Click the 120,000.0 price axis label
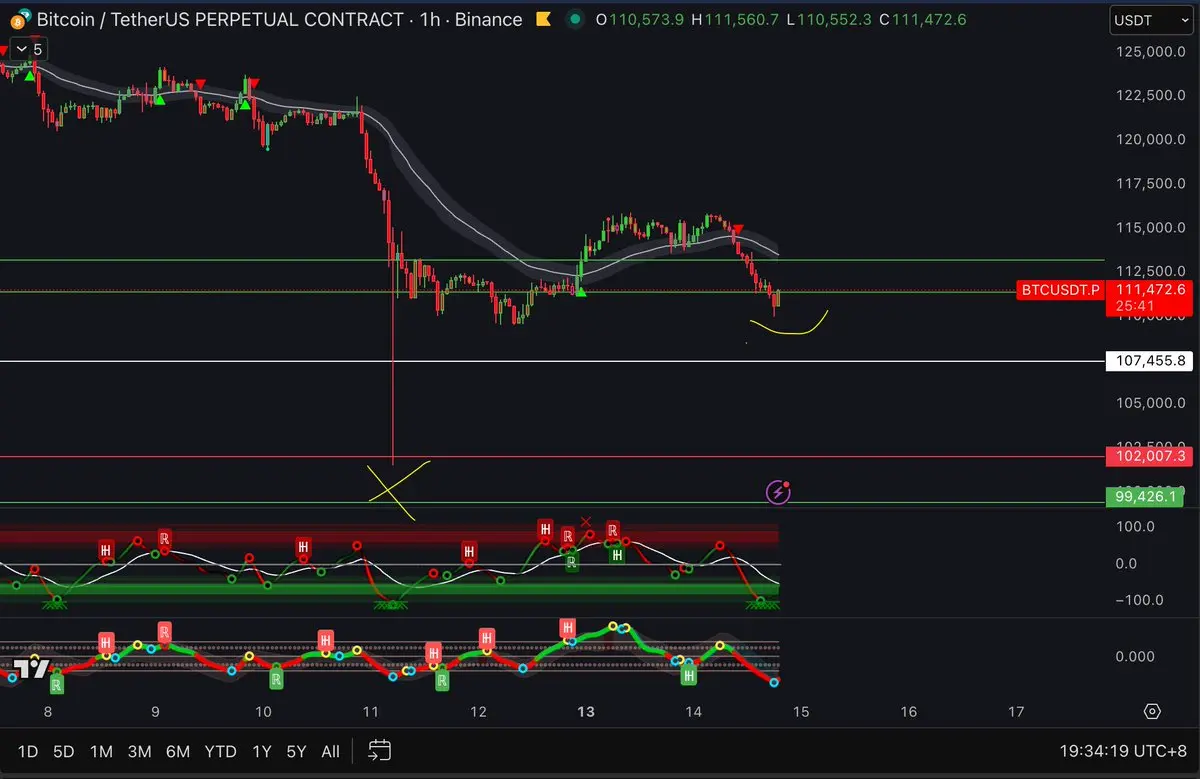Viewport: 1200px width, 779px height. [x=1150, y=139]
